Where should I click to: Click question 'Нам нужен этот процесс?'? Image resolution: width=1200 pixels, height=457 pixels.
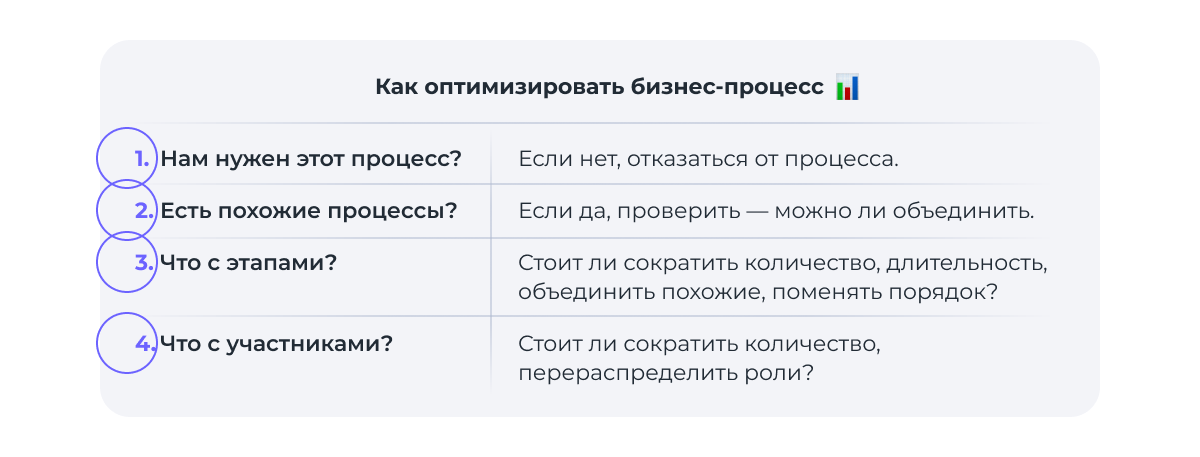click(x=311, y=158)
